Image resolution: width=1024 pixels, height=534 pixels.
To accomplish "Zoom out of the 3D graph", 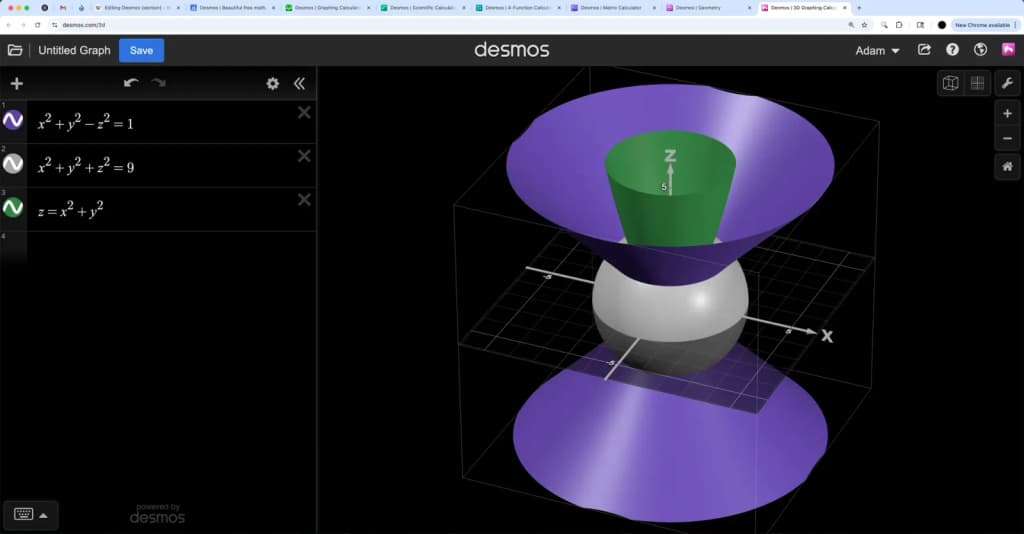I will 1007,138.
